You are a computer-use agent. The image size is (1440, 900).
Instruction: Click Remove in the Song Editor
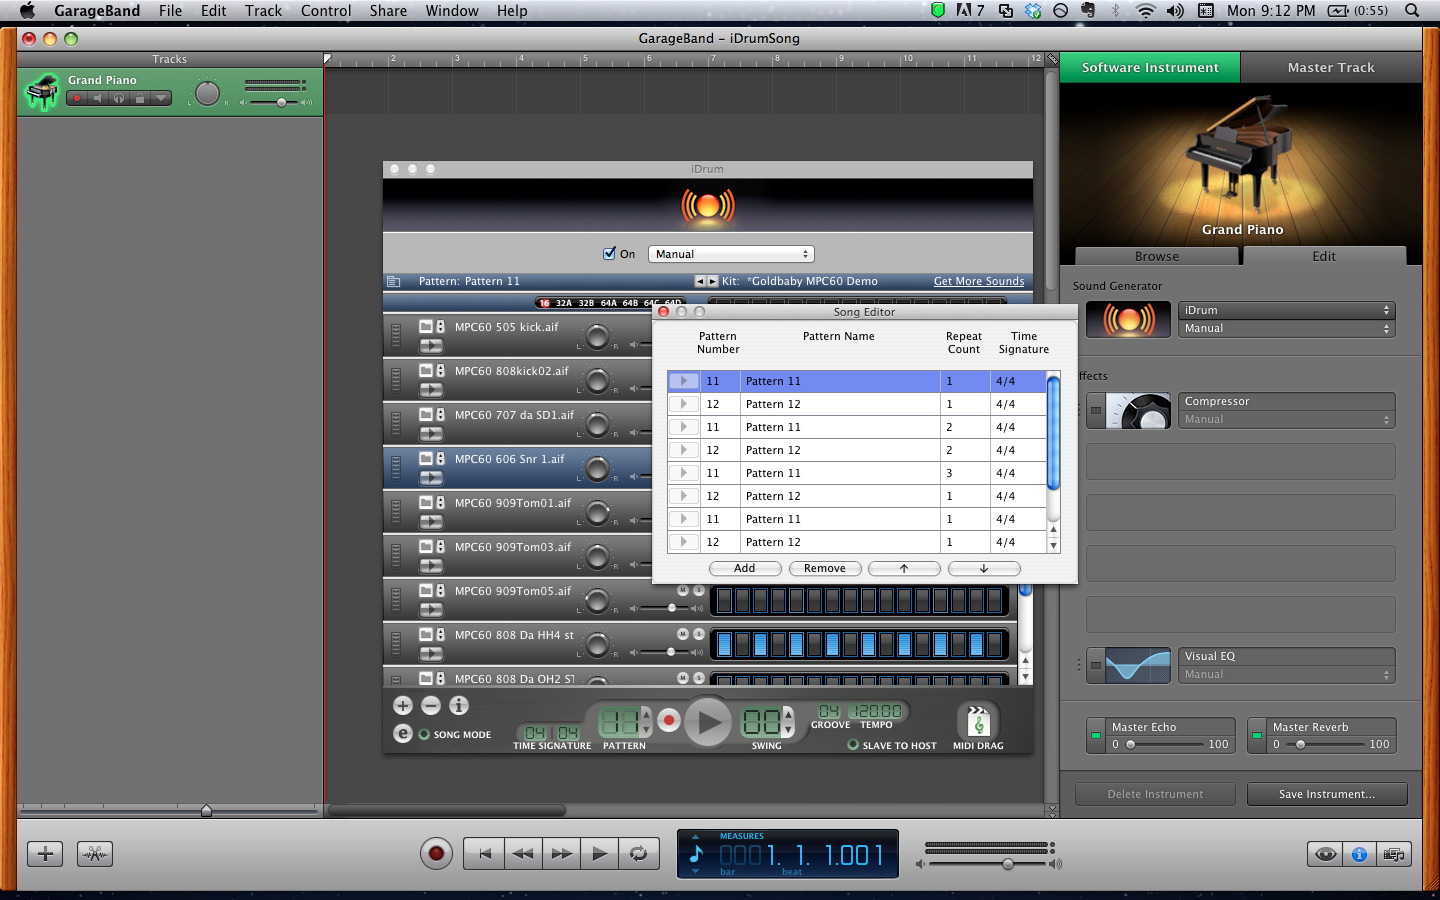coord(824,568)
